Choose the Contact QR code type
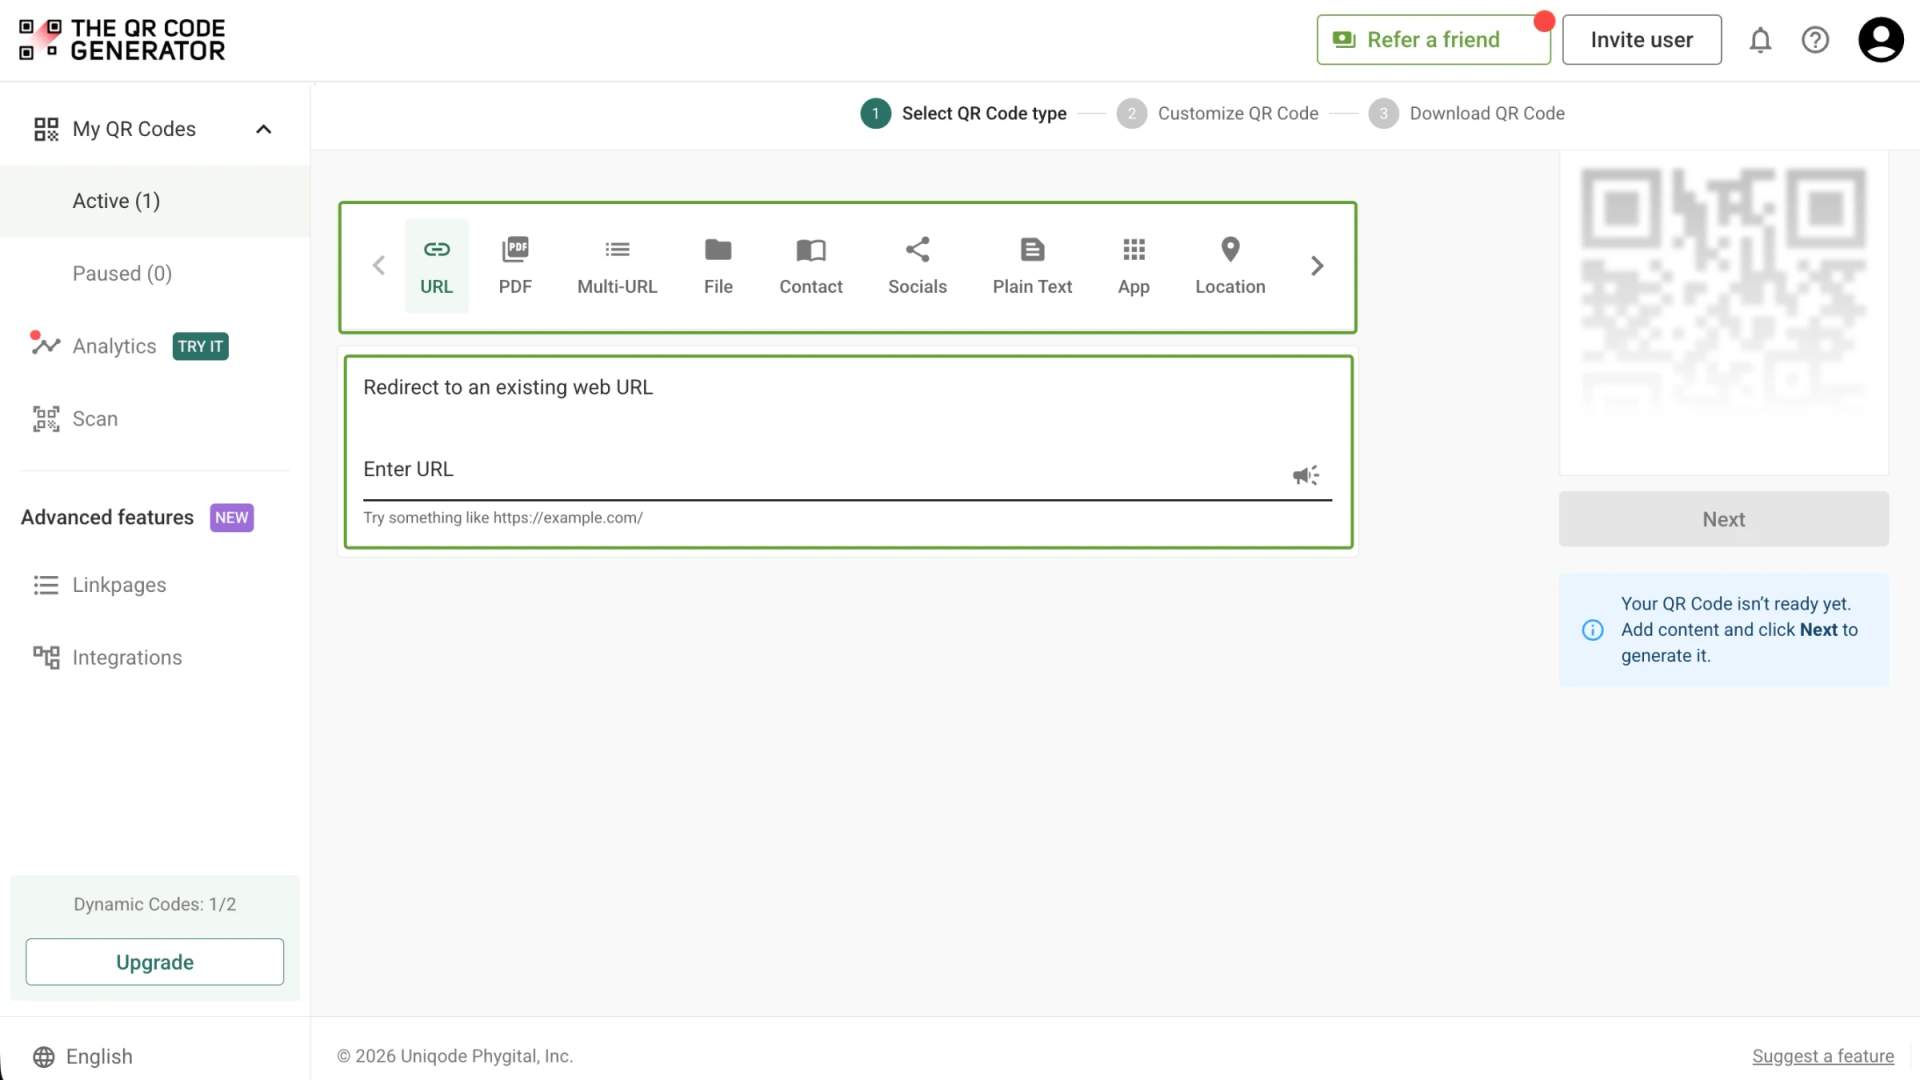 point(811,266)
